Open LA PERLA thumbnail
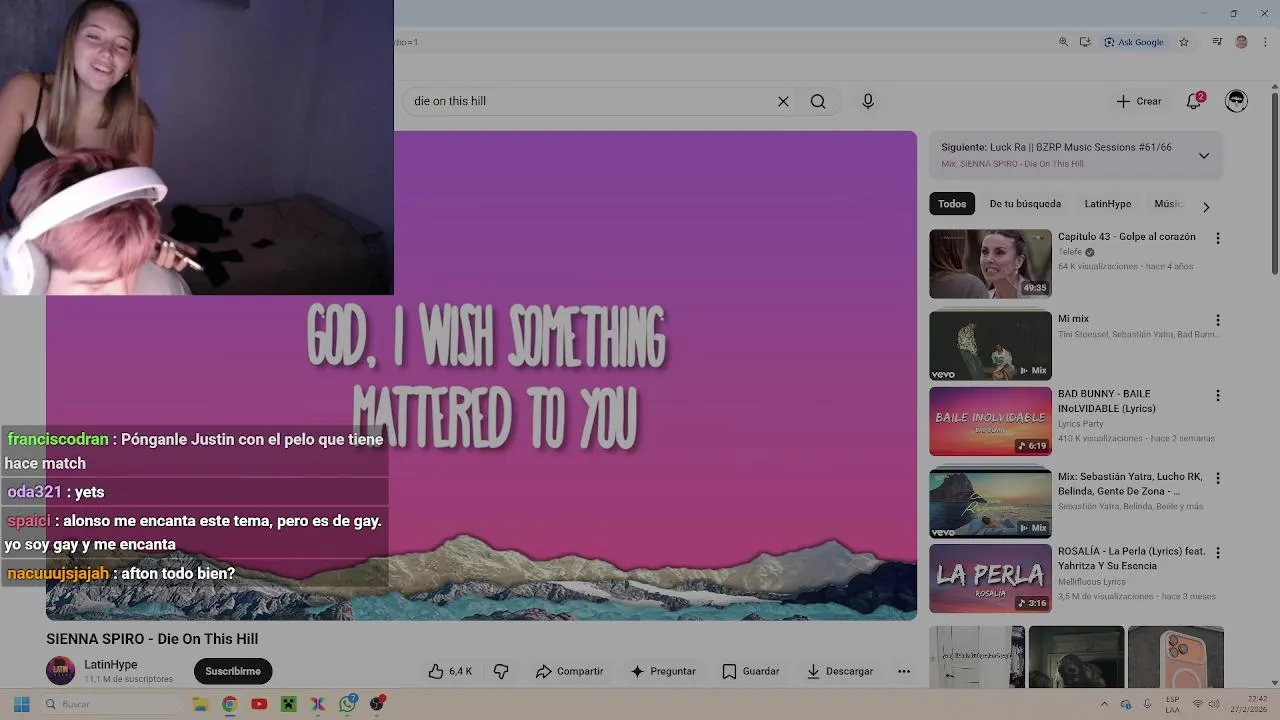The image size is (1280, 720). point(990,578)
